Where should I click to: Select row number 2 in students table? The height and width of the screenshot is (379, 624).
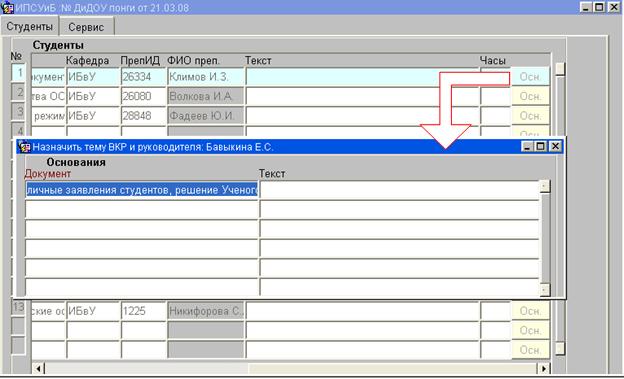pos(19,92)
